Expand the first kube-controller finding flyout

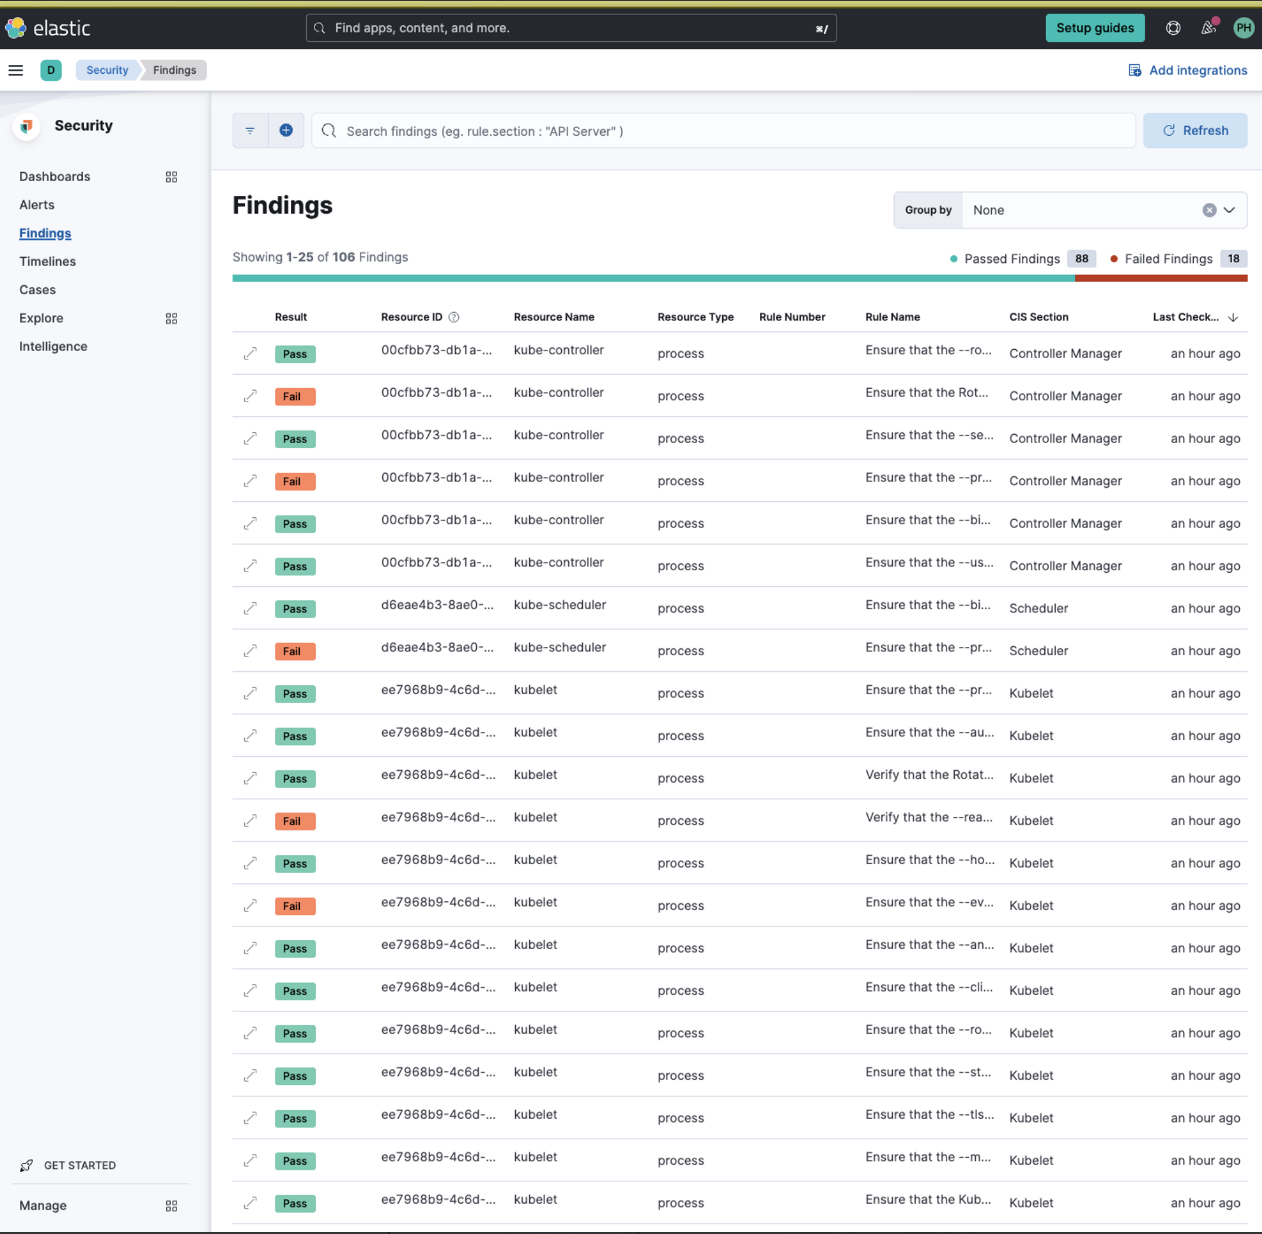pyautogui.click(x=249, y=353)
